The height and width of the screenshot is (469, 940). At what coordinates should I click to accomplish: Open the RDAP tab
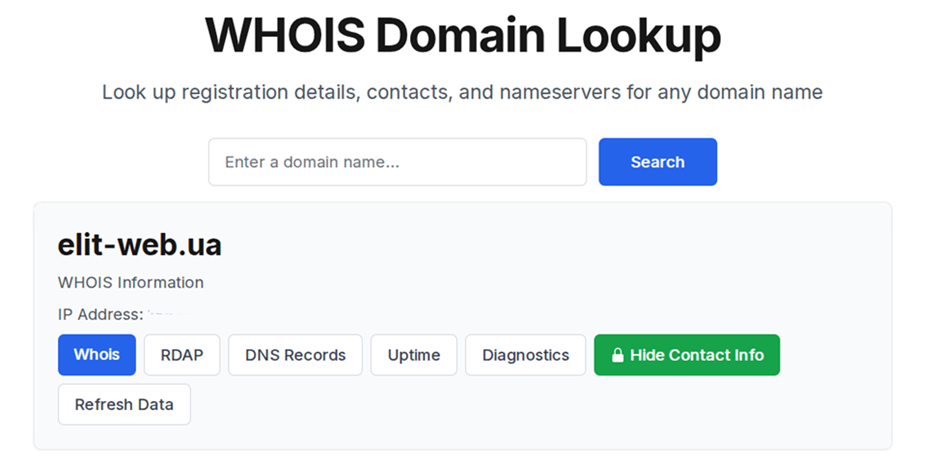[182, 355]
